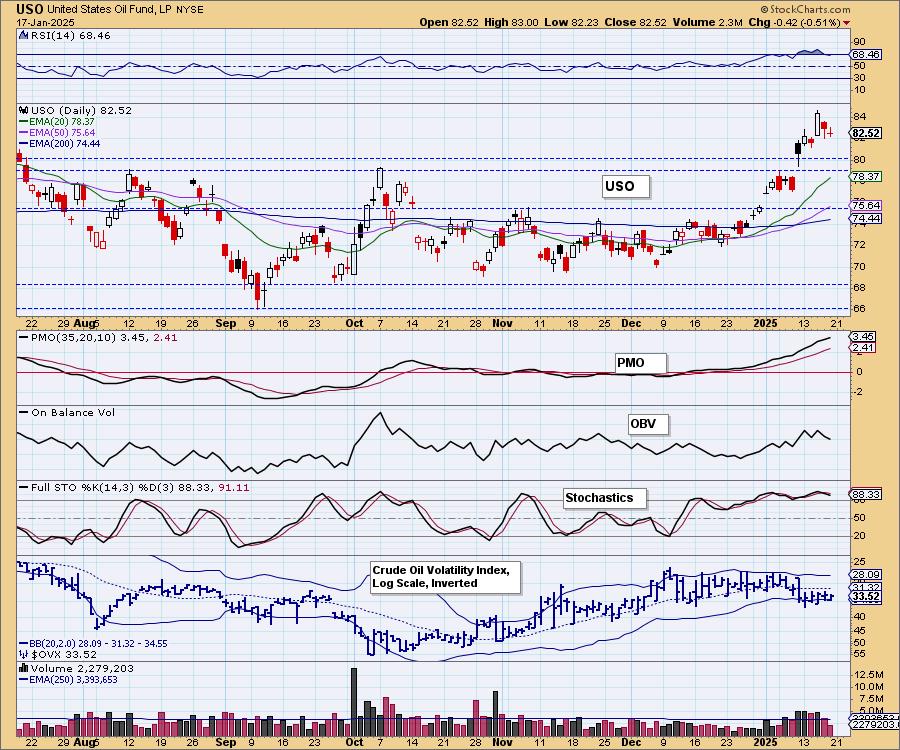The height and width of the screenshot is (750, 900).
Task: Click the 78.37 EMA tag on price axis
Action: coord(866,177)
